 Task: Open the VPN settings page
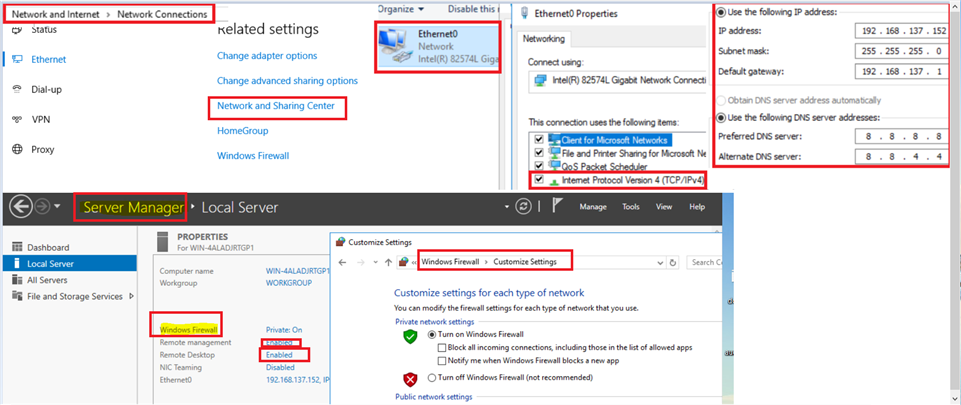click(40, 119)
